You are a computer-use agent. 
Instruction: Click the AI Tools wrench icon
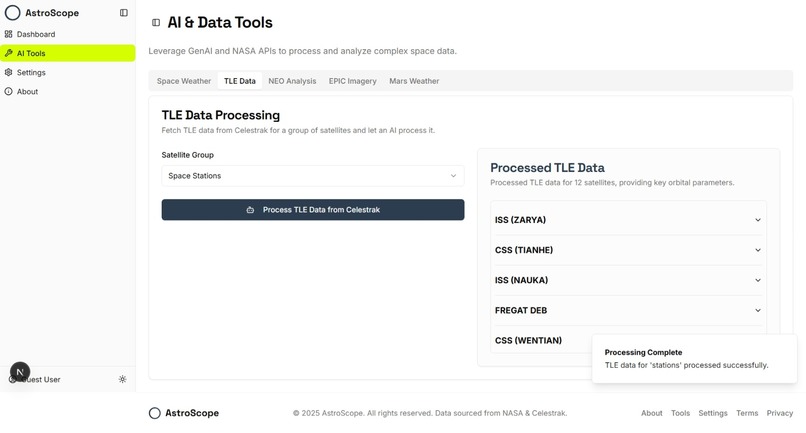(x=8, y=53)
